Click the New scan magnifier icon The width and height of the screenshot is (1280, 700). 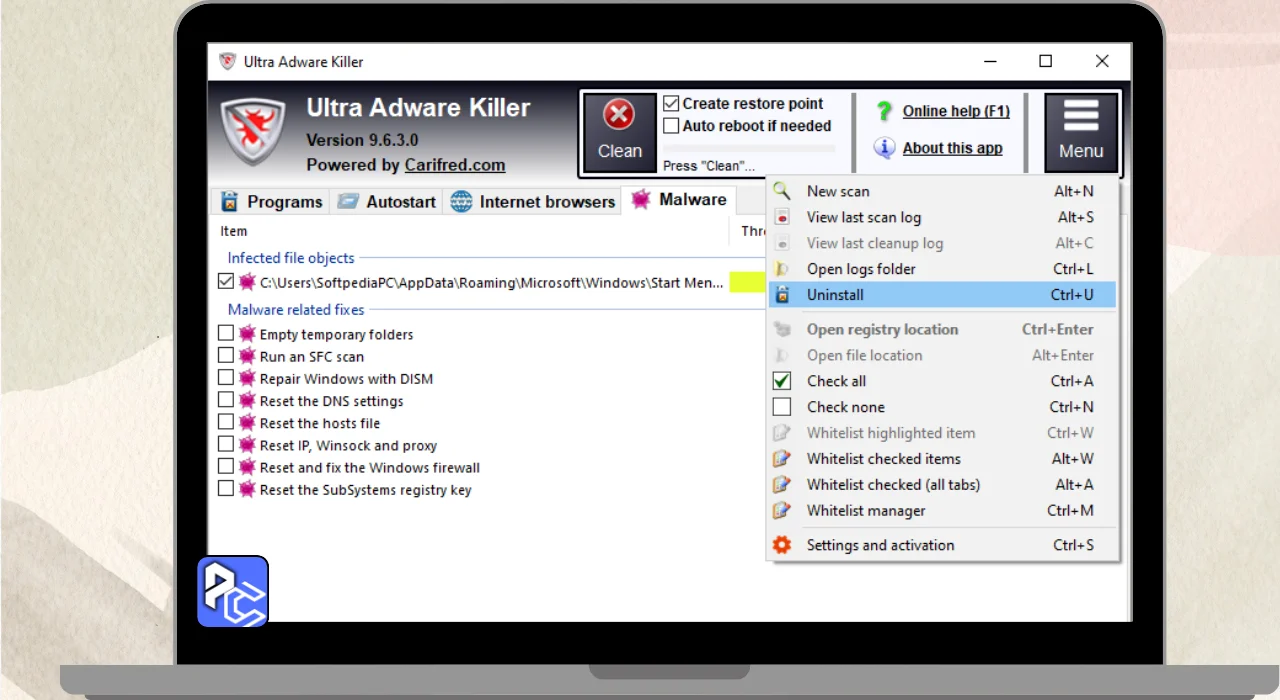782,191
